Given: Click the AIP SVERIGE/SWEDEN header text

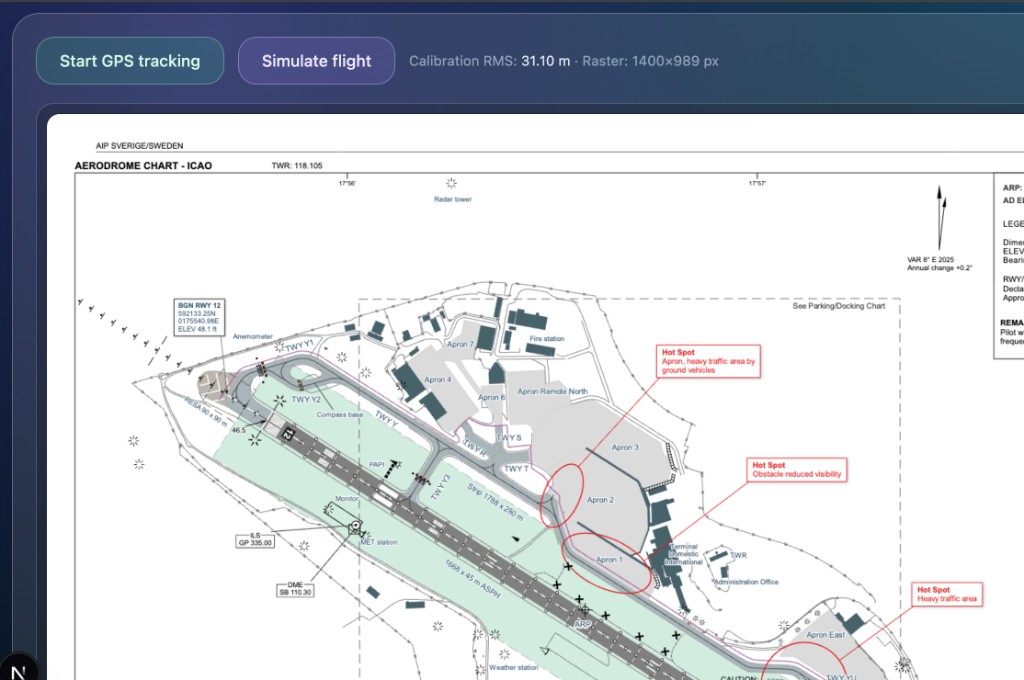Looking at the screenshot, I should click(139, 146).
